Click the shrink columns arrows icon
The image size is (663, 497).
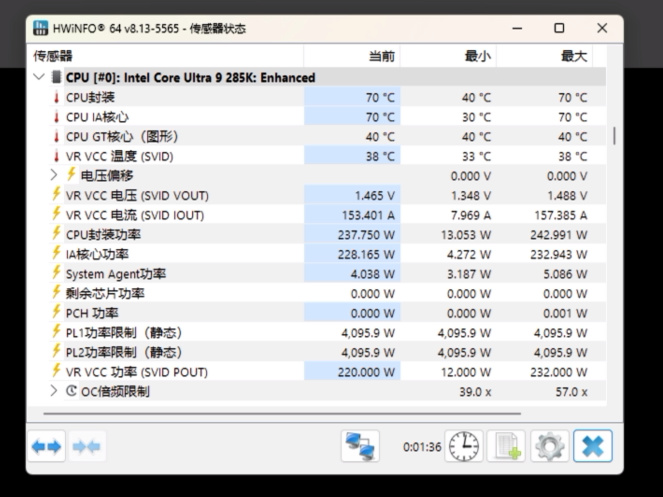[x=86, y=446]
